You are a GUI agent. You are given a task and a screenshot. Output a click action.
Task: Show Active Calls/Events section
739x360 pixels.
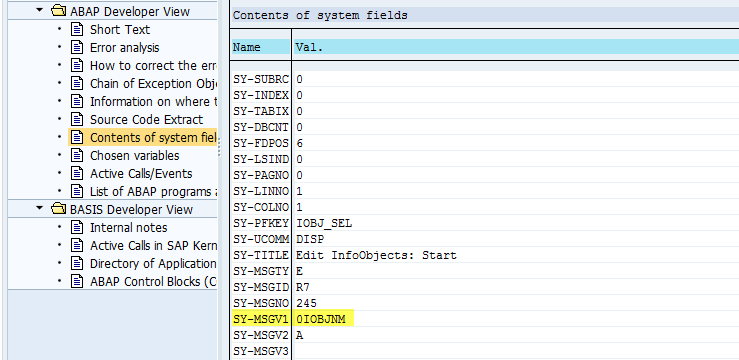click(141, 173)
